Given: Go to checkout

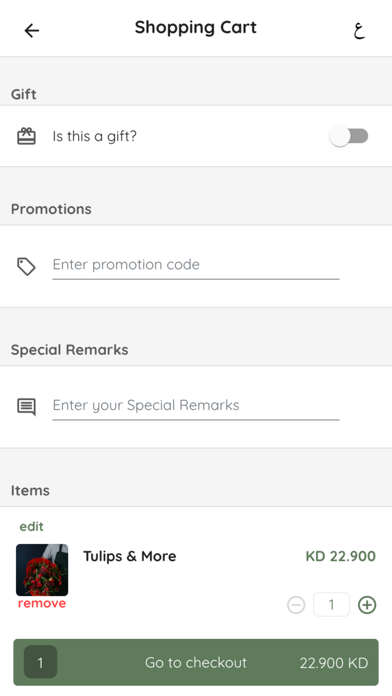Looking at the screenshot, I should point(196,662).
